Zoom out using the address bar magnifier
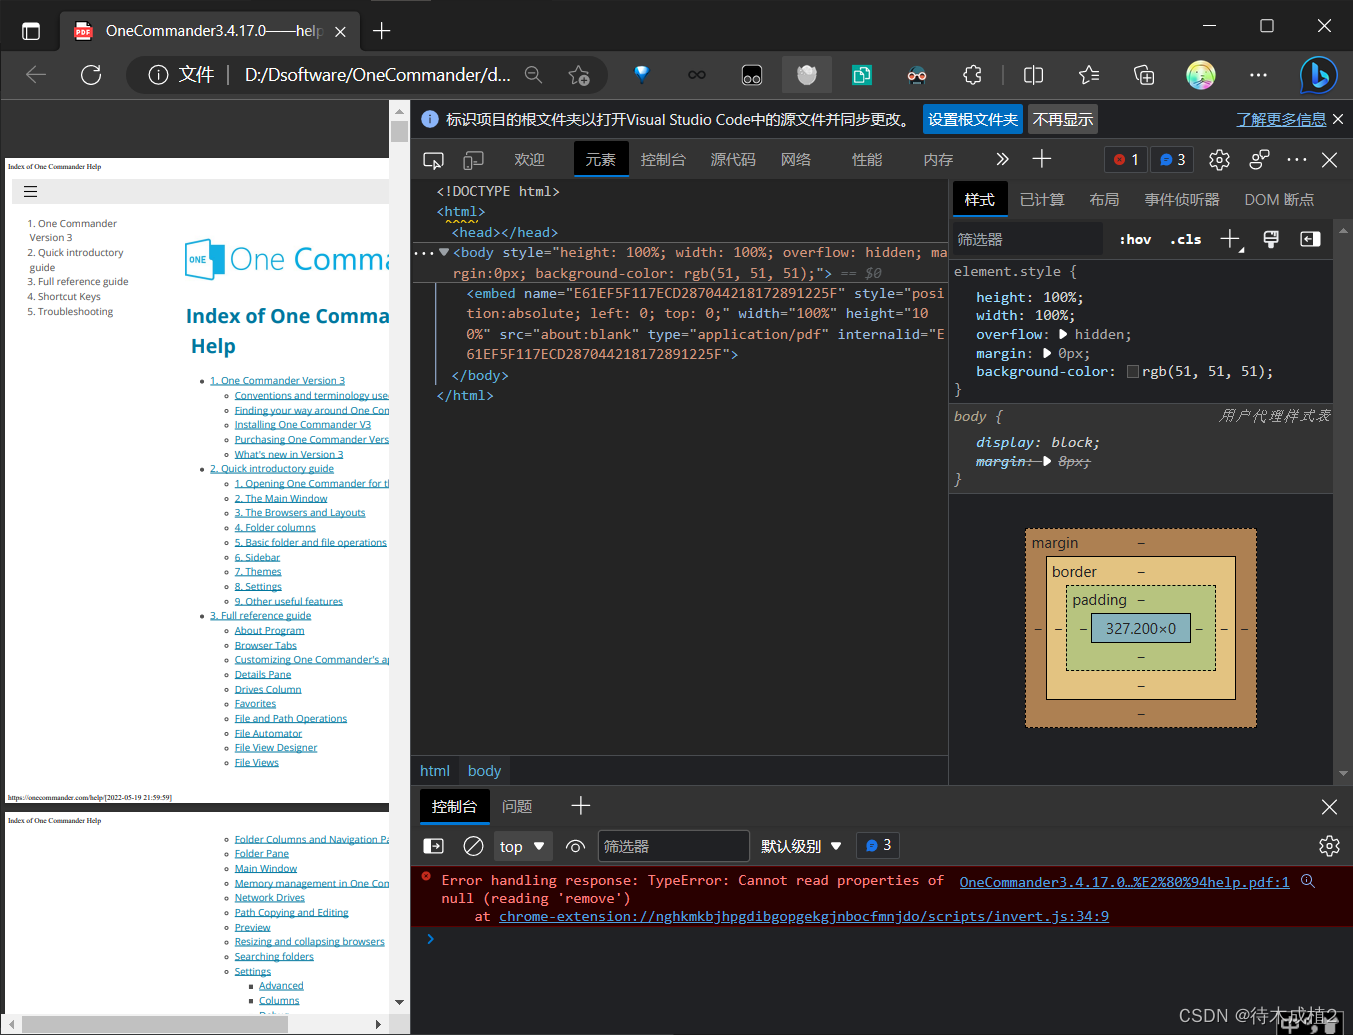Viewport: 1353px width, 1035px height. point(534,75)
